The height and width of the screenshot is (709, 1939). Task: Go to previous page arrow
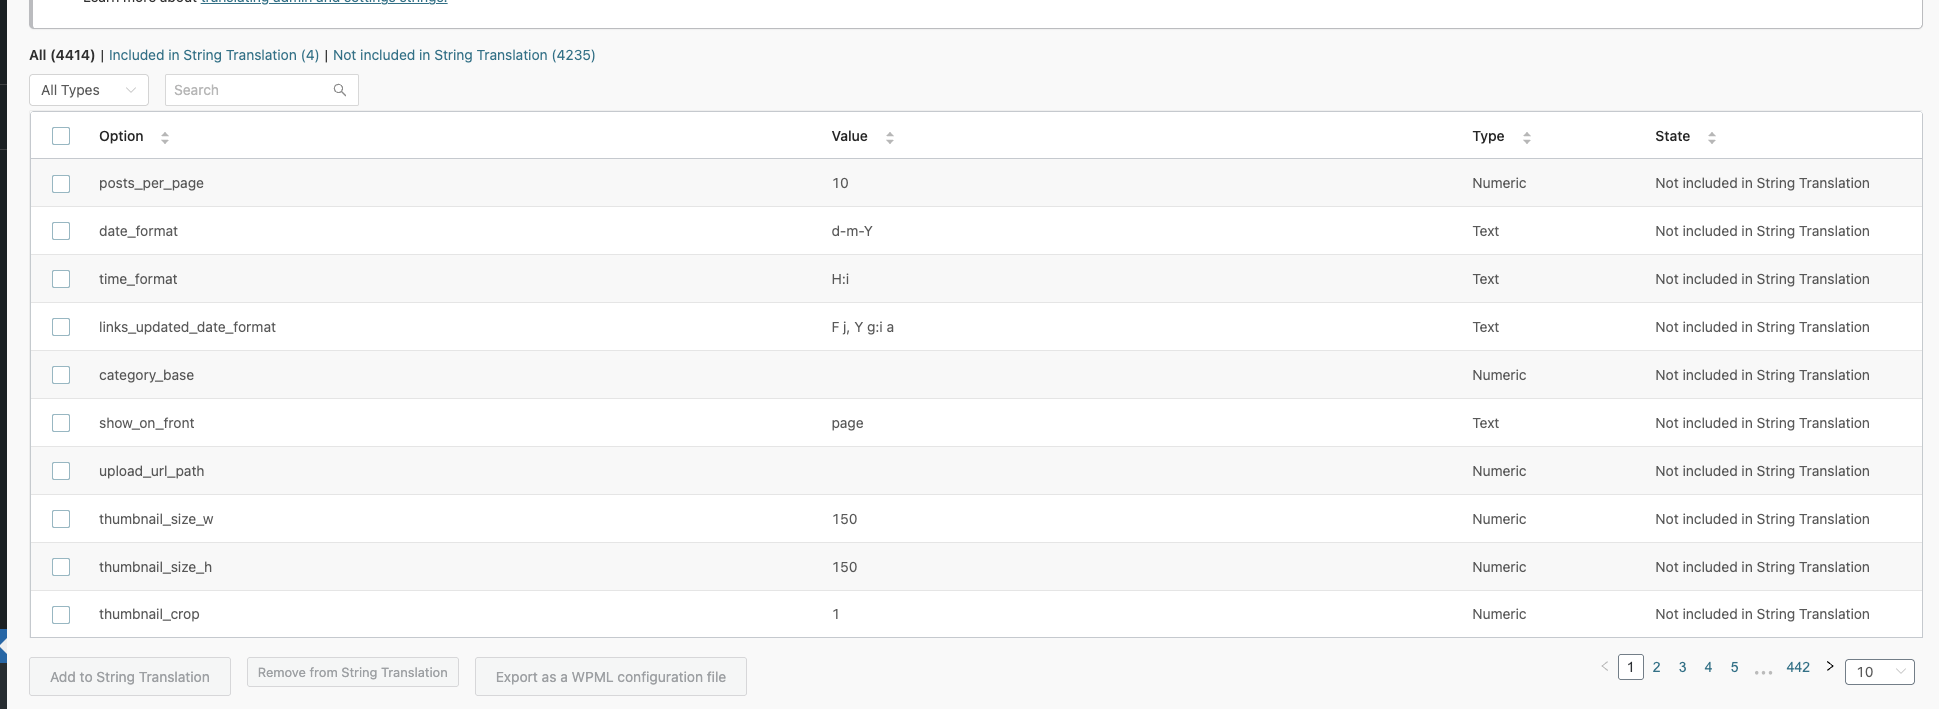point(1604,666)
